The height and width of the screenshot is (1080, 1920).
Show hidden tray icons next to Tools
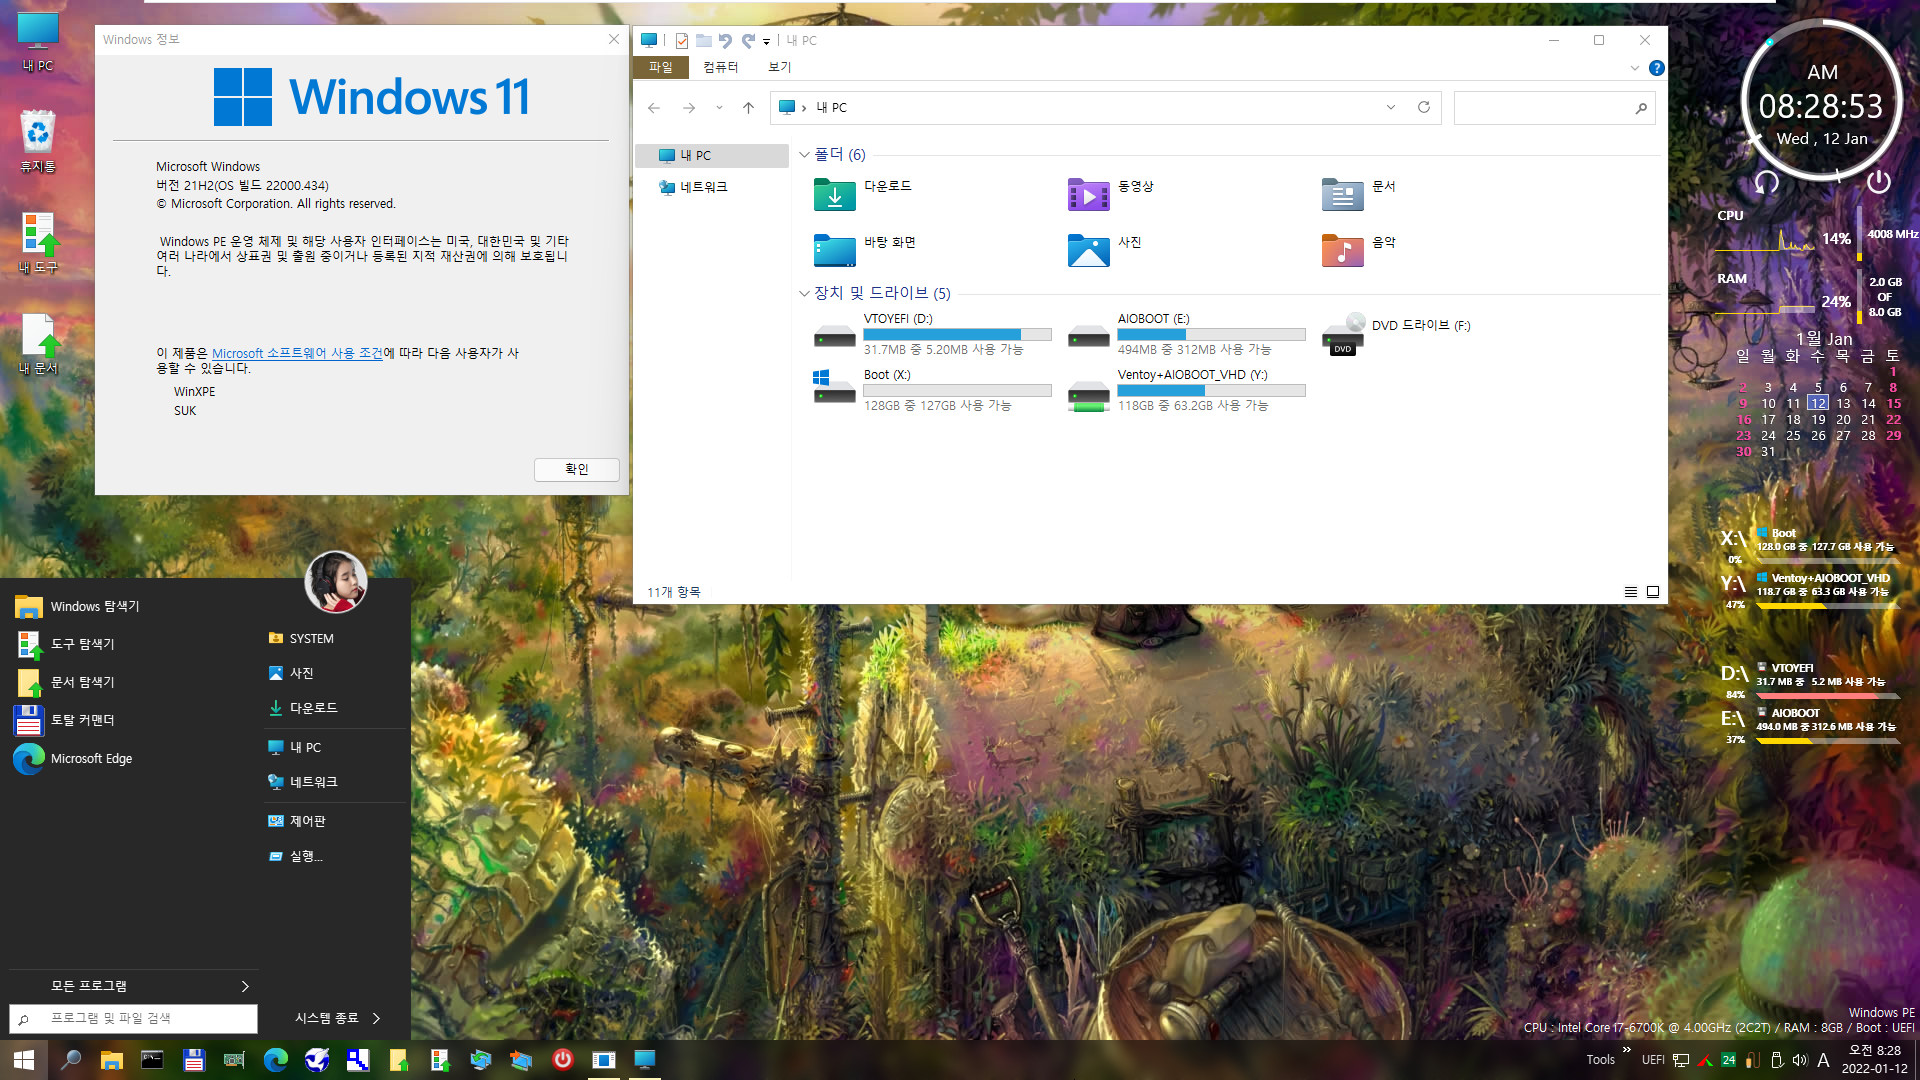[1627, 1050]
